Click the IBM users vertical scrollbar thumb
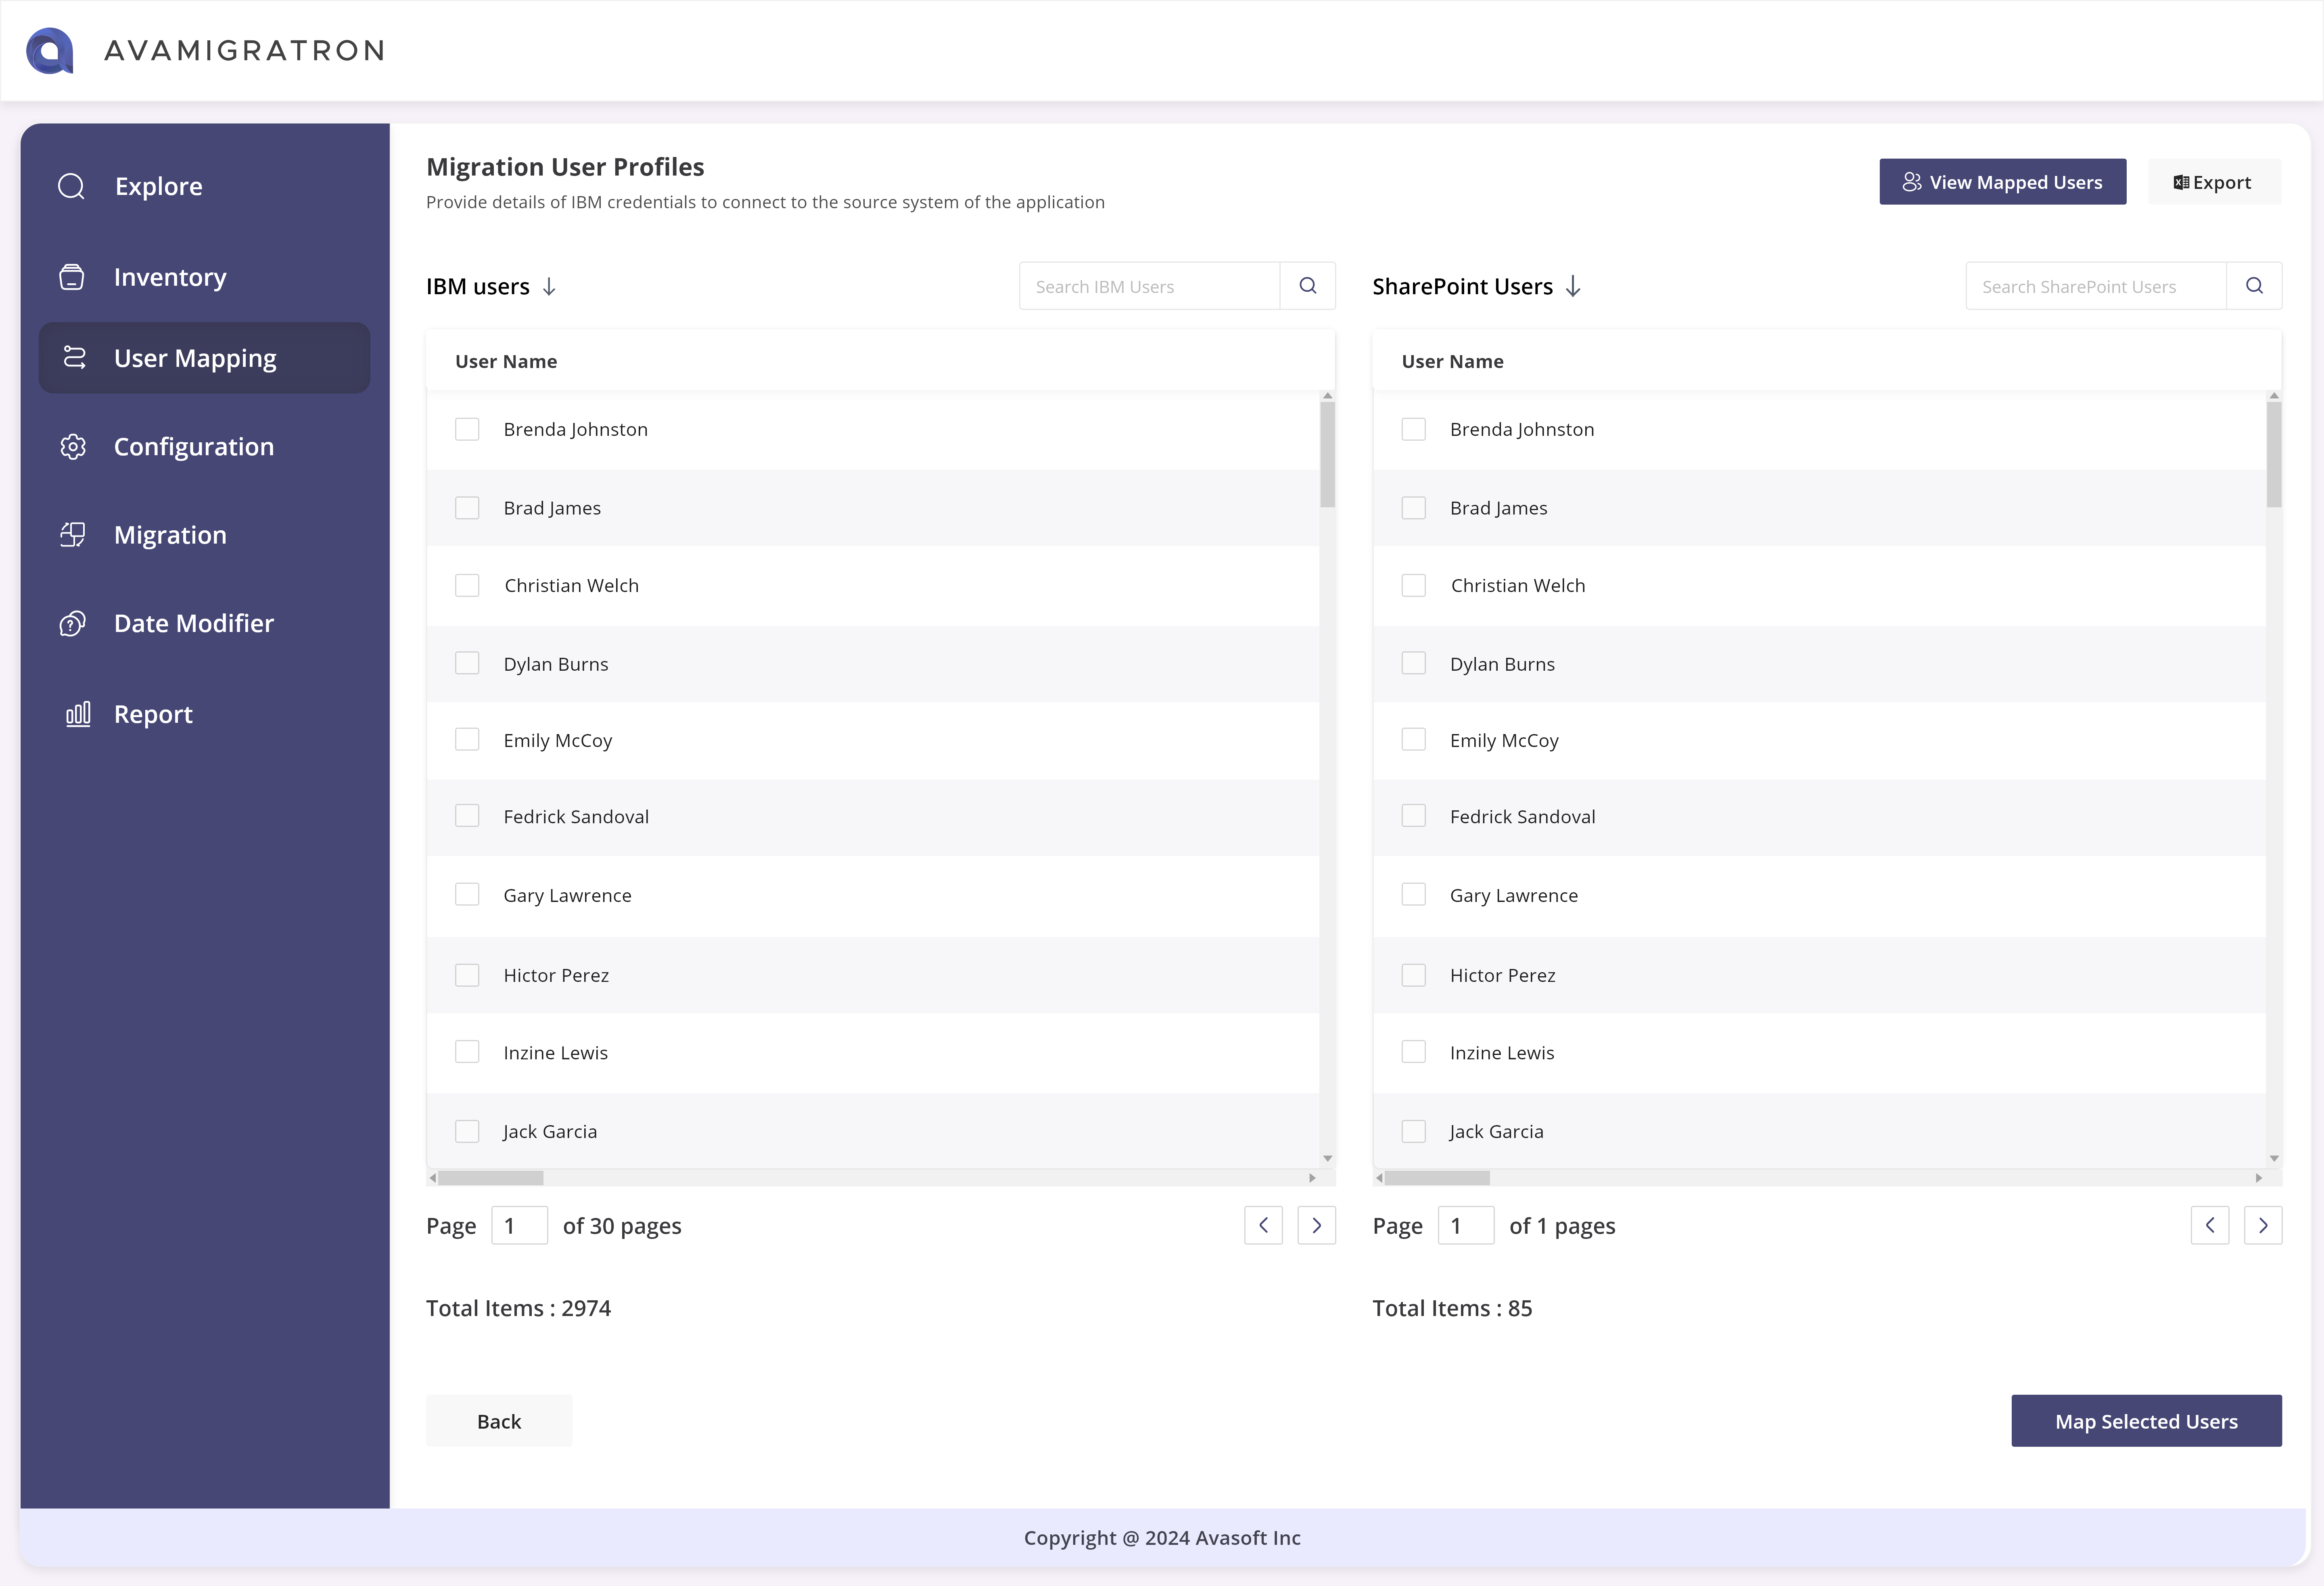This screenshot has height=1586, width=2324. (x=1328, y=455)
